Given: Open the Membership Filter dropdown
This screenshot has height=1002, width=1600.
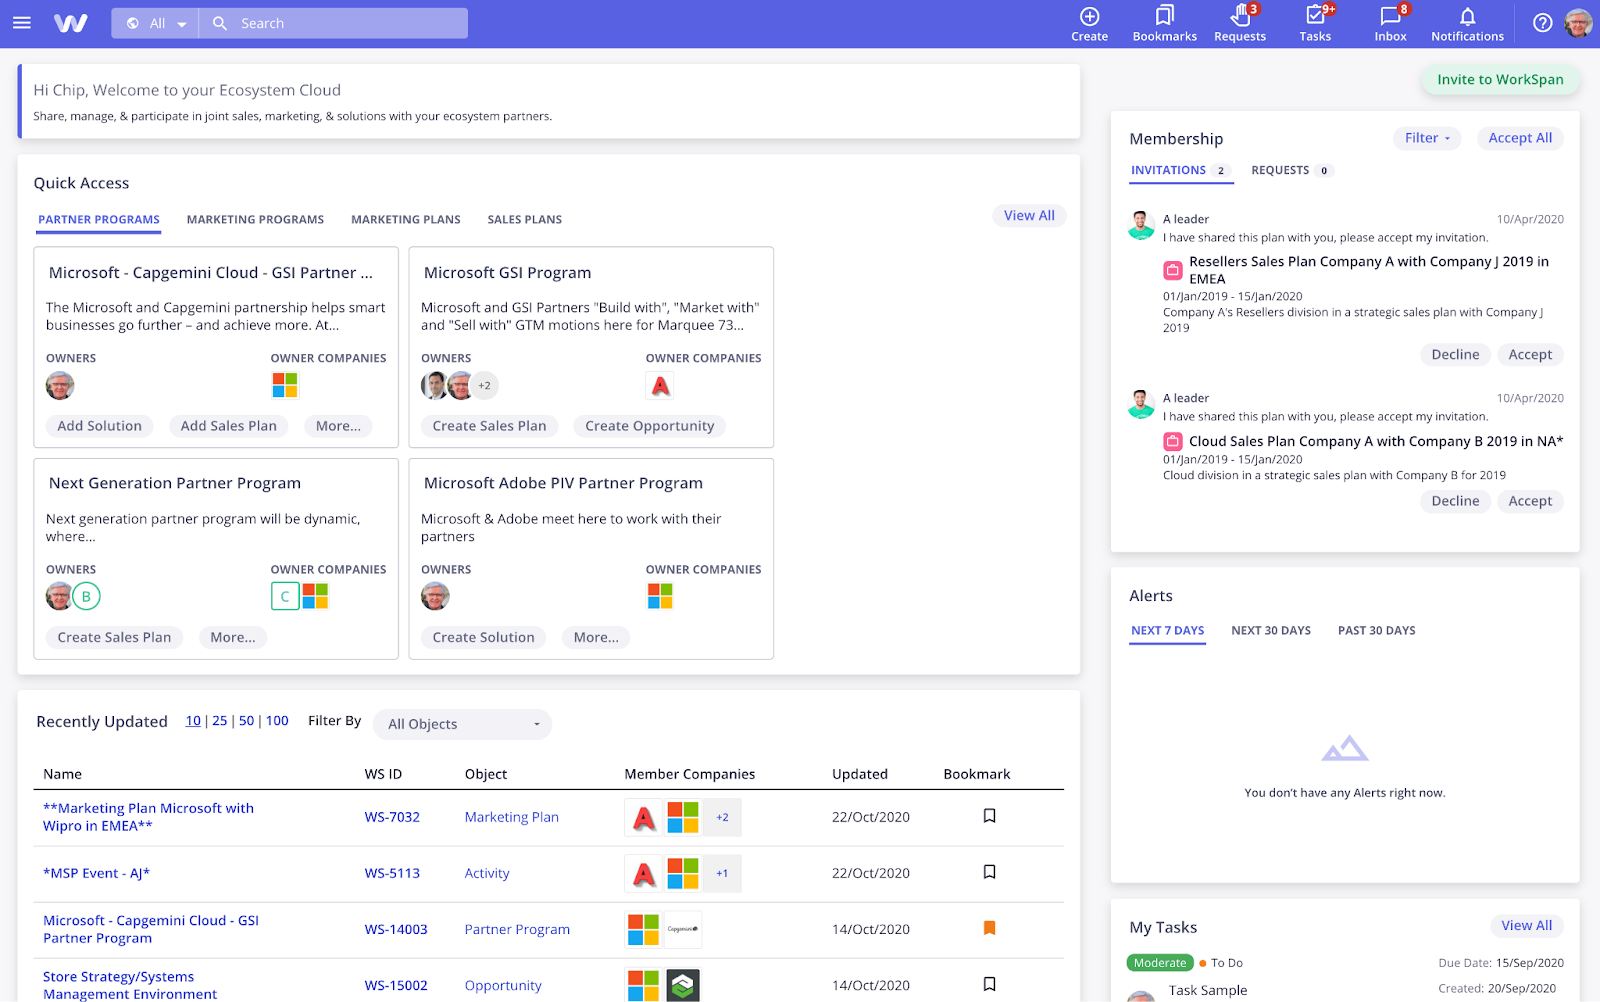Looking at the screenshot, I should (x=1426, y=138).
